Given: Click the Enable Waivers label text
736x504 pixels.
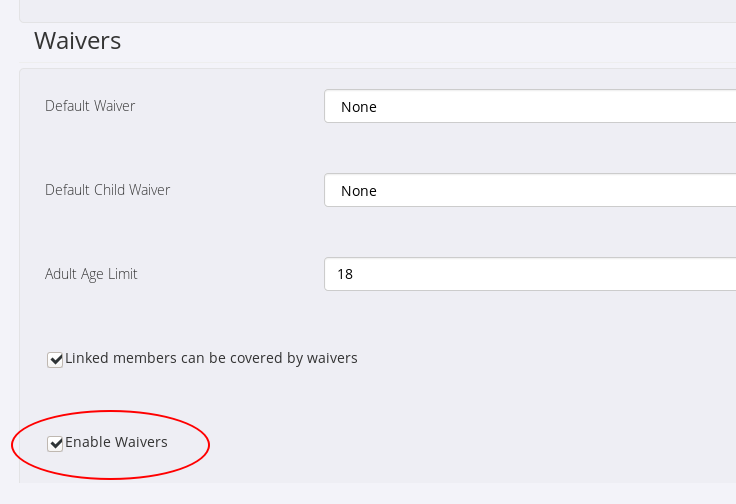Looking at the screenshot, I should point(116,442).
